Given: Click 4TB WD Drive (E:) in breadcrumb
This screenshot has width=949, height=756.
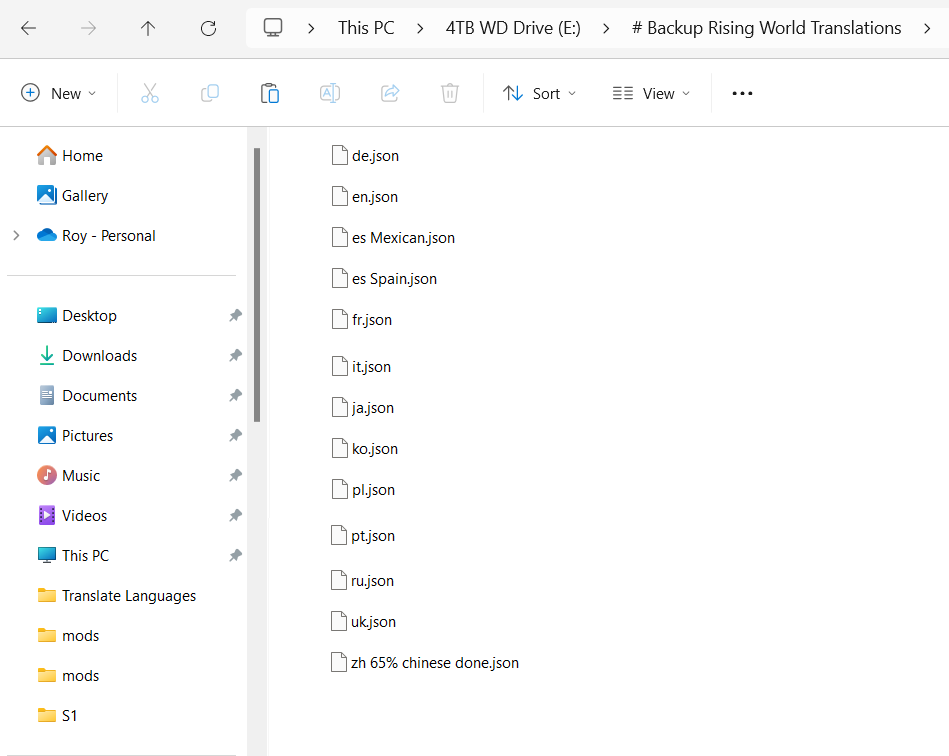Looking at the screenshot, I should pyautogui.click(x=513, y=28).
